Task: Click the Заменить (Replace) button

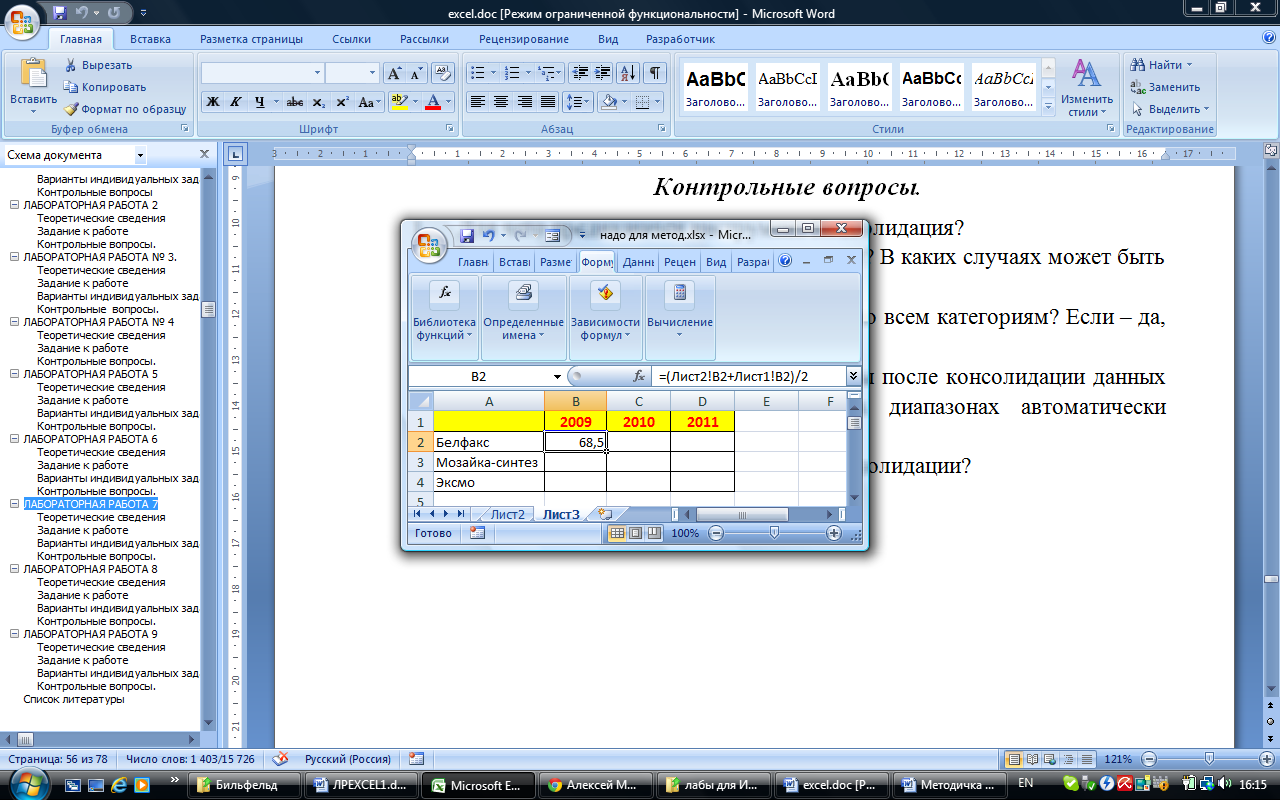Action: click(1165, 87)
